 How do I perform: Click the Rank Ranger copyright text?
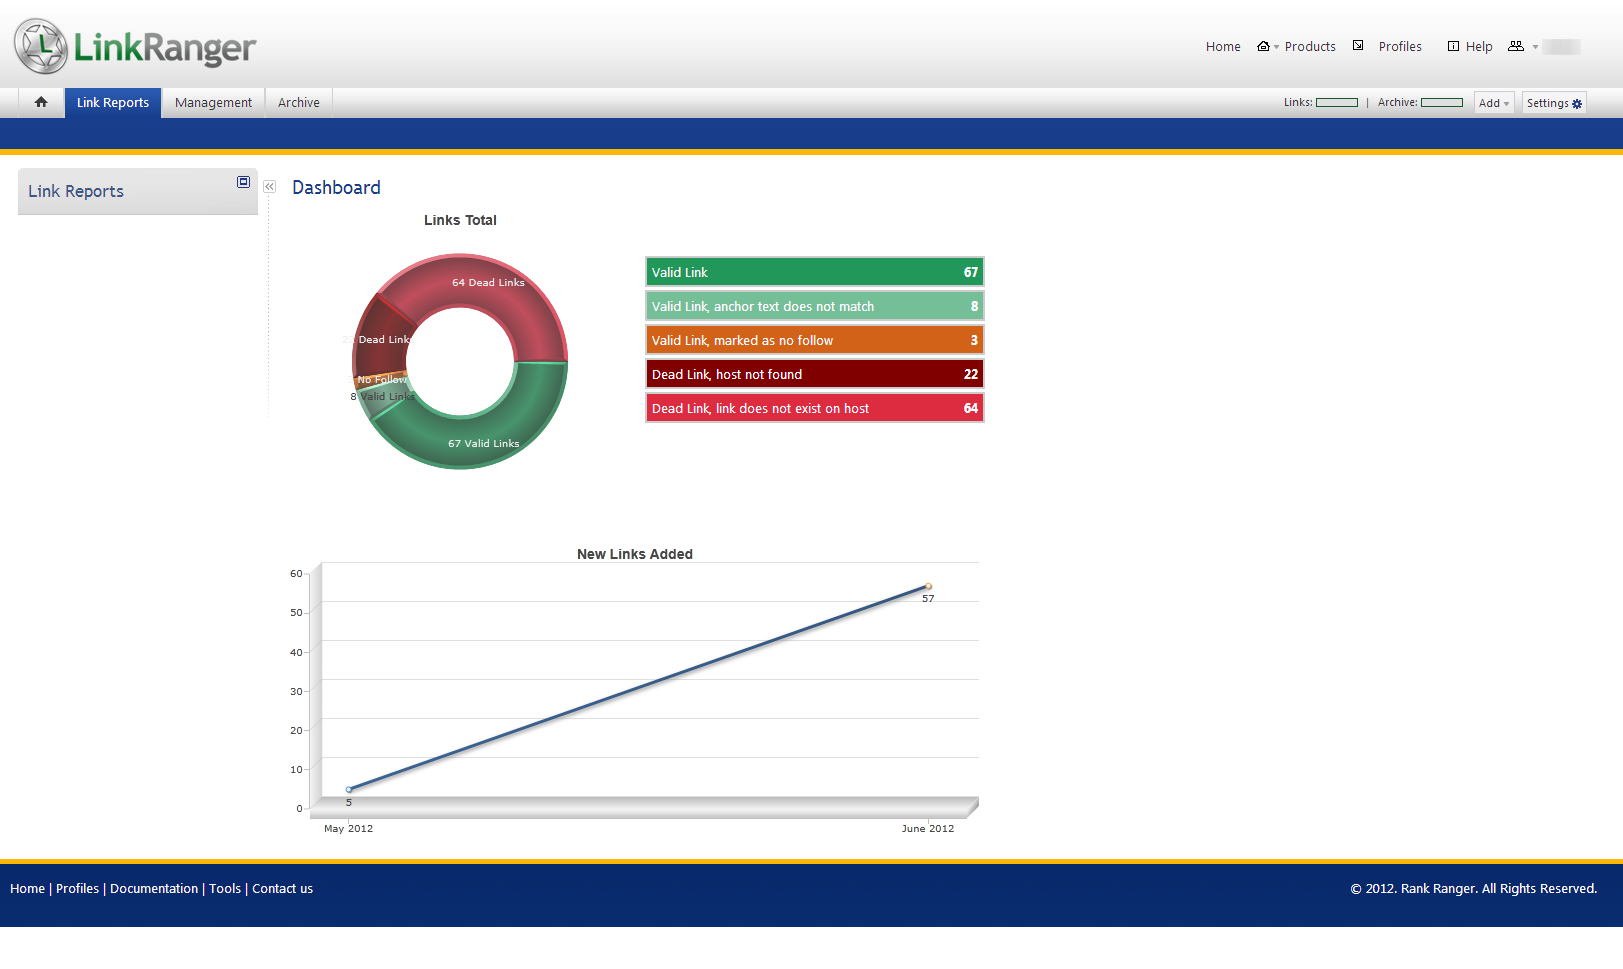point(1474,889)
